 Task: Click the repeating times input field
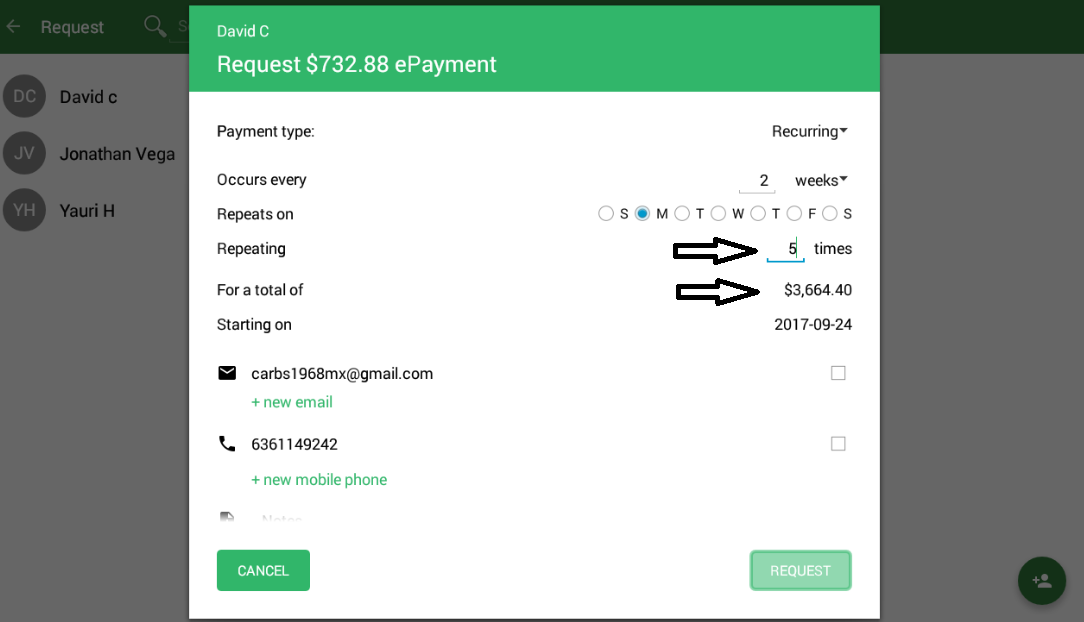pos(785,249)
